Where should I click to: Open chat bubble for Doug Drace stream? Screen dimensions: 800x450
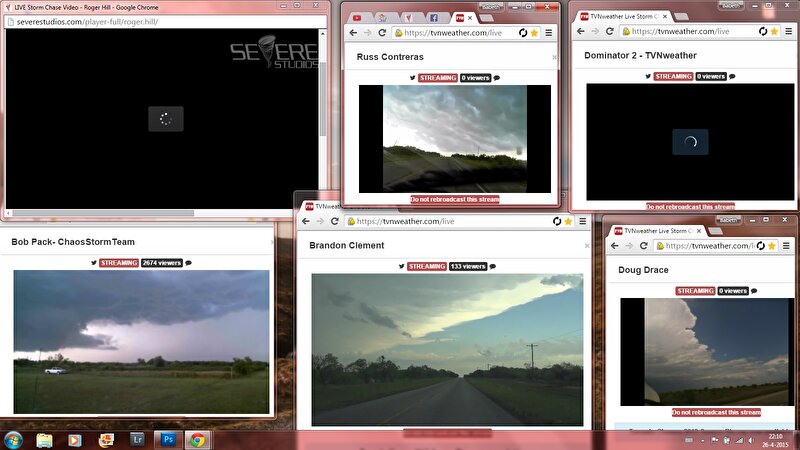pos(754,291)
